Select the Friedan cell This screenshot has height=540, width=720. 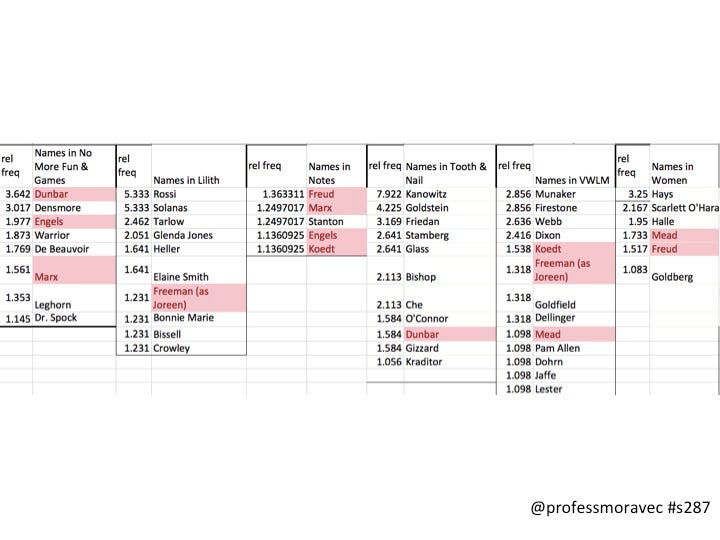450,222
